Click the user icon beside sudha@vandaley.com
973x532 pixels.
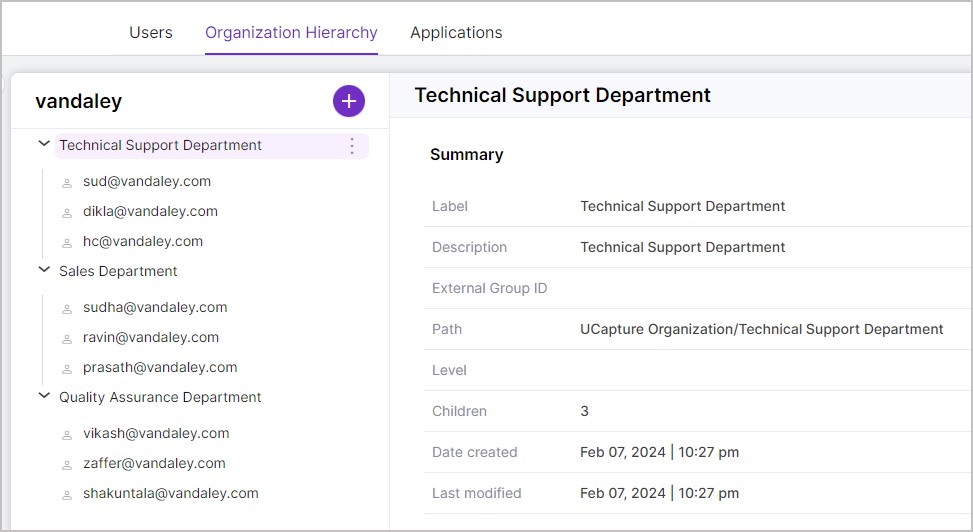[x=67, y=309]
